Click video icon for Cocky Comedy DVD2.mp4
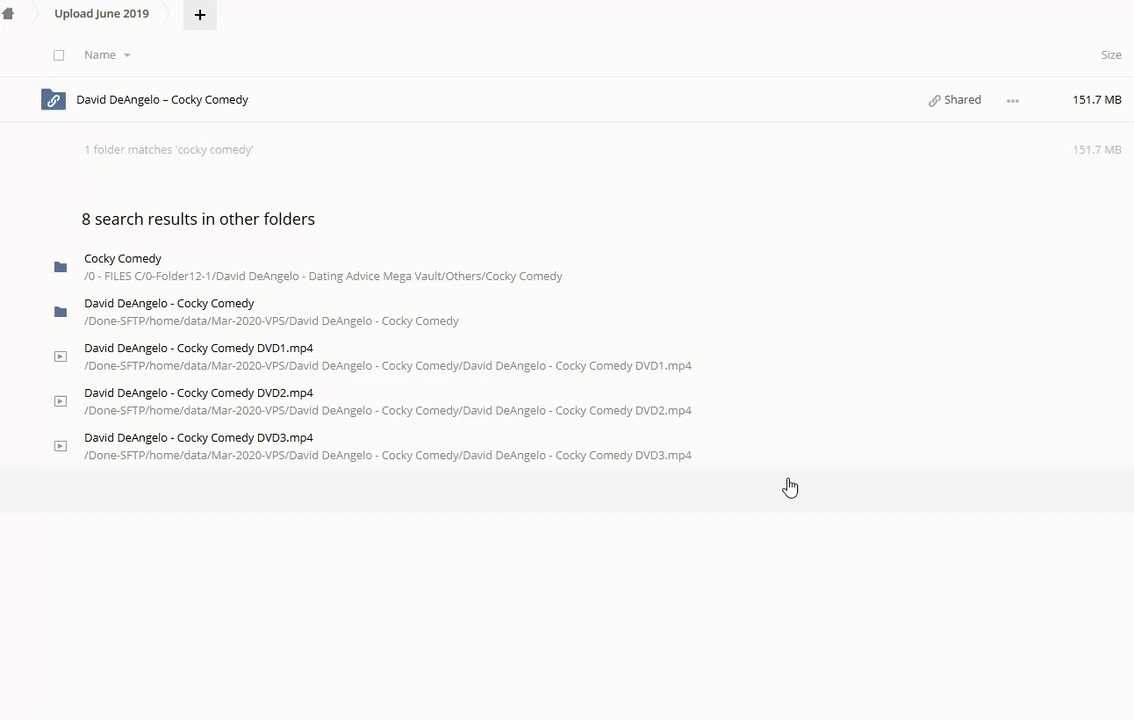Image resolution: width=1134 pixels, height=720 pixels. click(60, 401)
